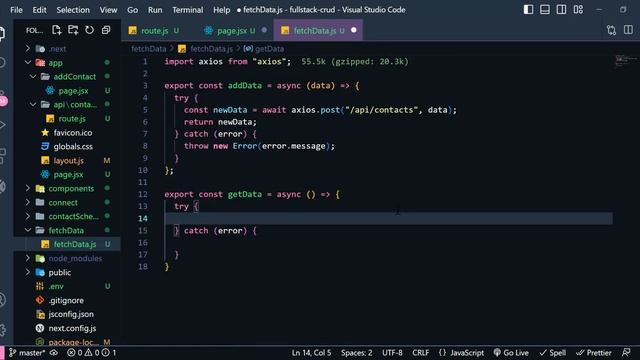640x360 pixels.
Task: Open layout.js file
Action: (x=69, y=160)
